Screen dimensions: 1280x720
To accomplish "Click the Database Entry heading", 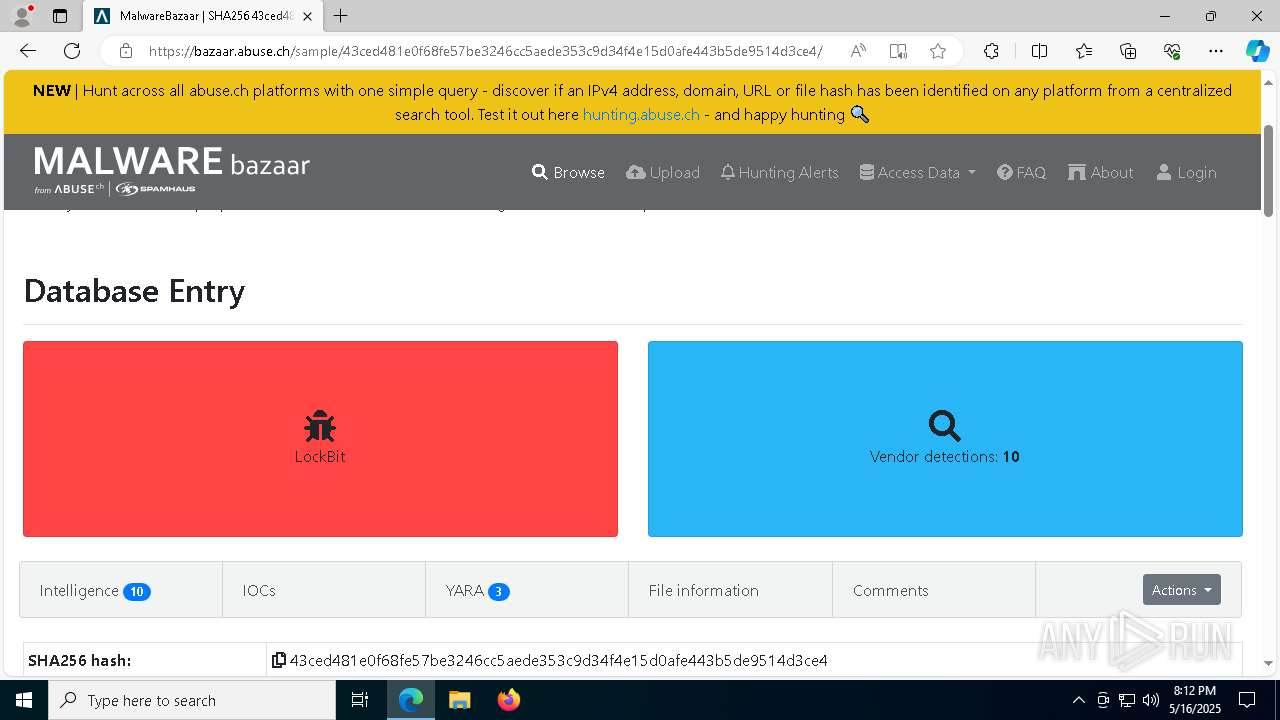I will pyautogui.click(x=134, y=291).
